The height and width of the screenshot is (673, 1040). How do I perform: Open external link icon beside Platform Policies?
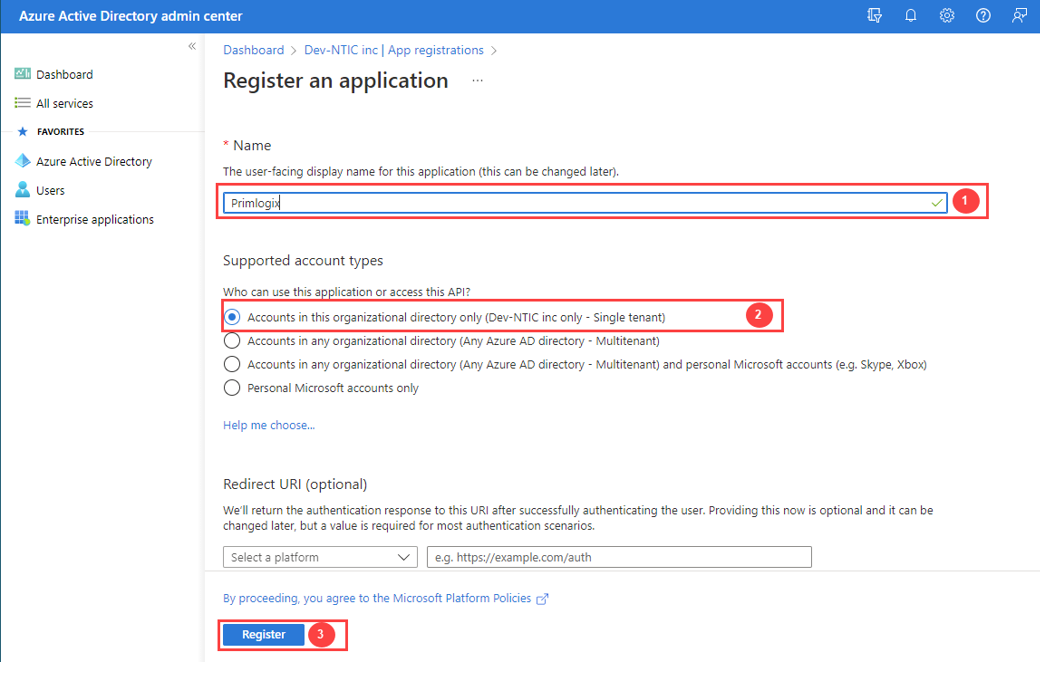[543, 599]
